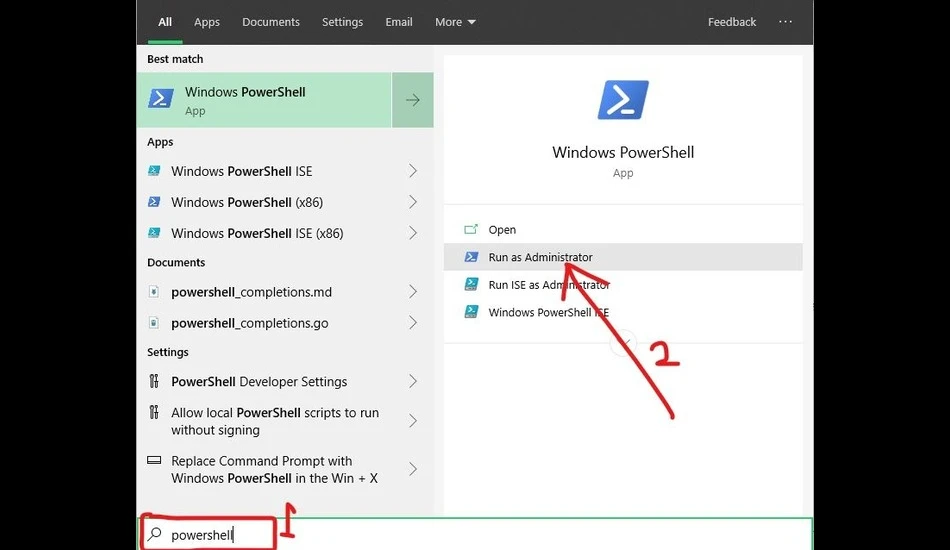Image resolution: width=950 pixels, height=550 pixels.
Task: Expand Windows PowerShell ISE details chevron
Action: point(413,171)
